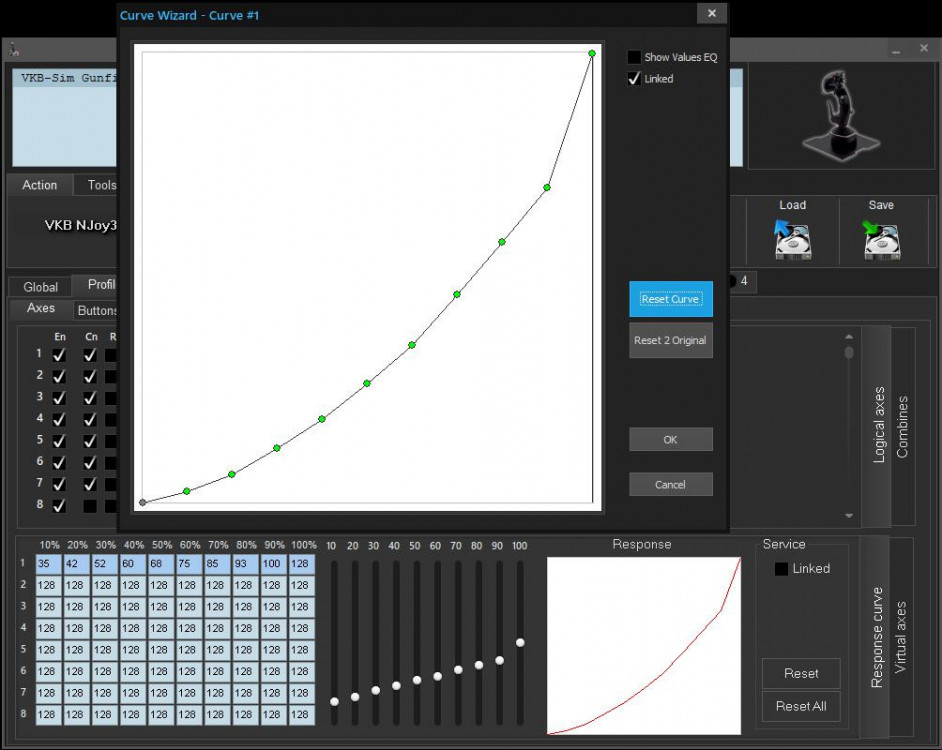Select curve 1 cell with value 68
Image resolution: width=942 pixels, height=750 pixels.
161,564
